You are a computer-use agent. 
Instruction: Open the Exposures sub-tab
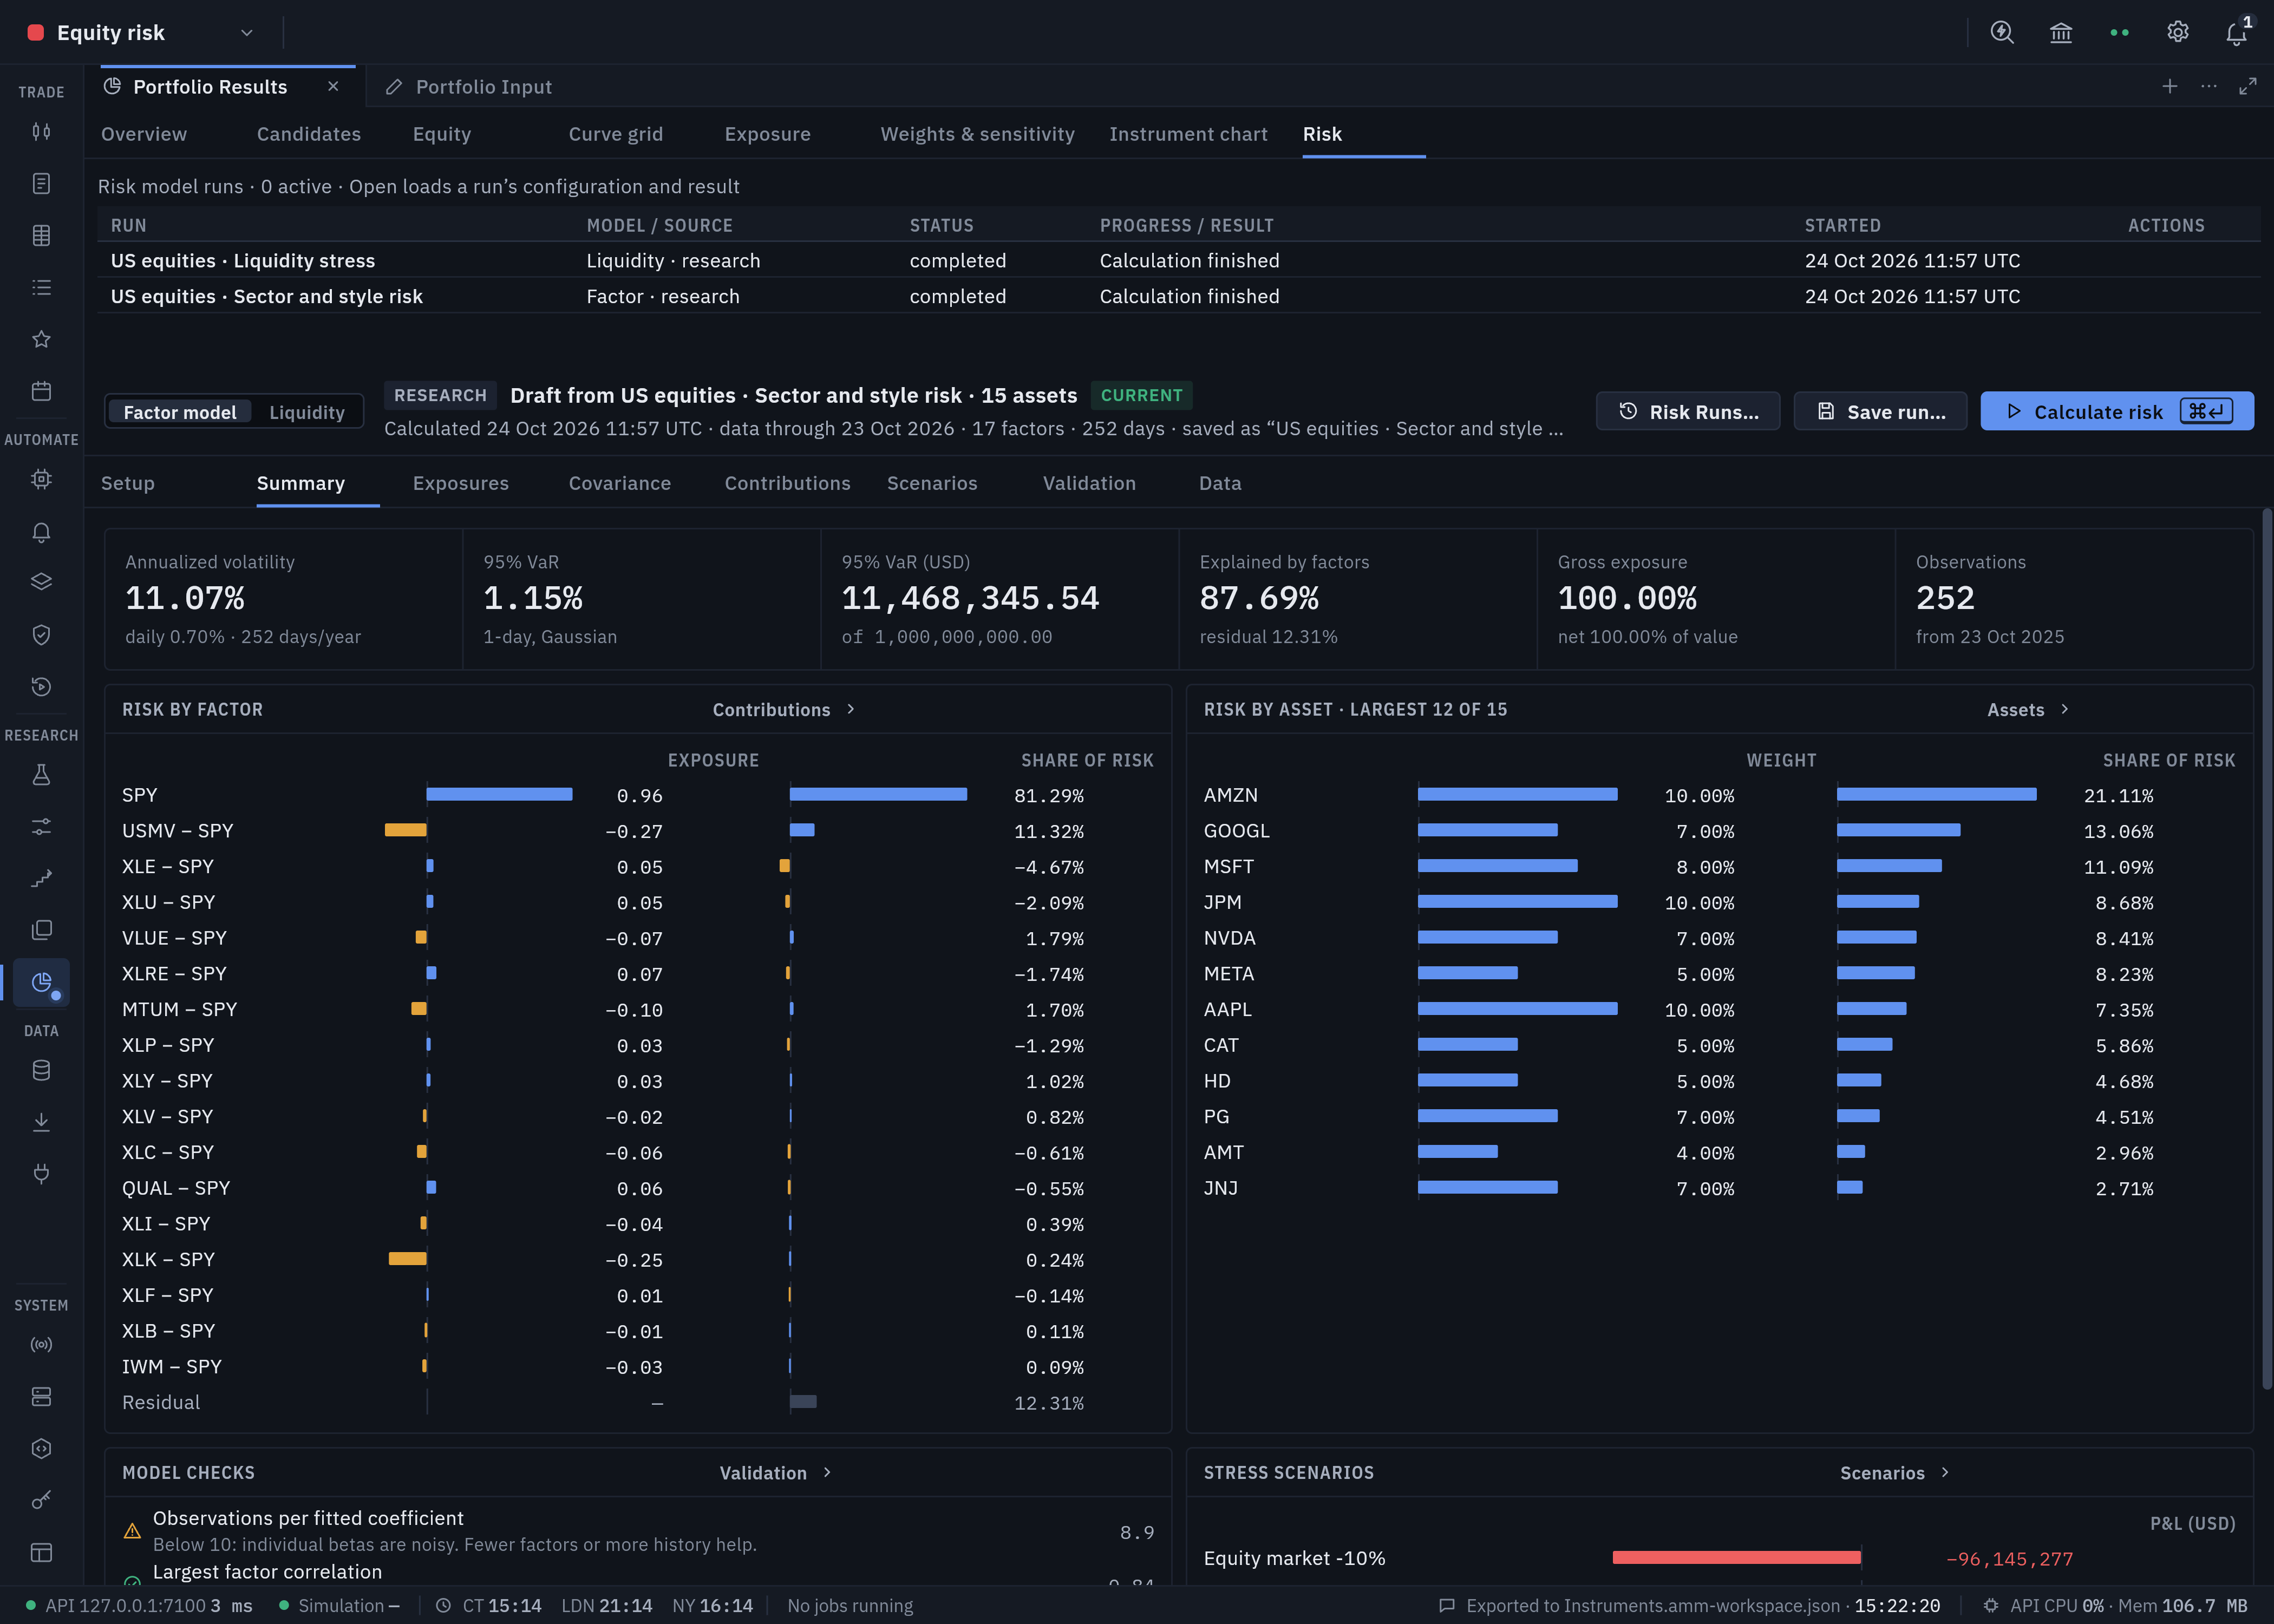click(461, 484)
